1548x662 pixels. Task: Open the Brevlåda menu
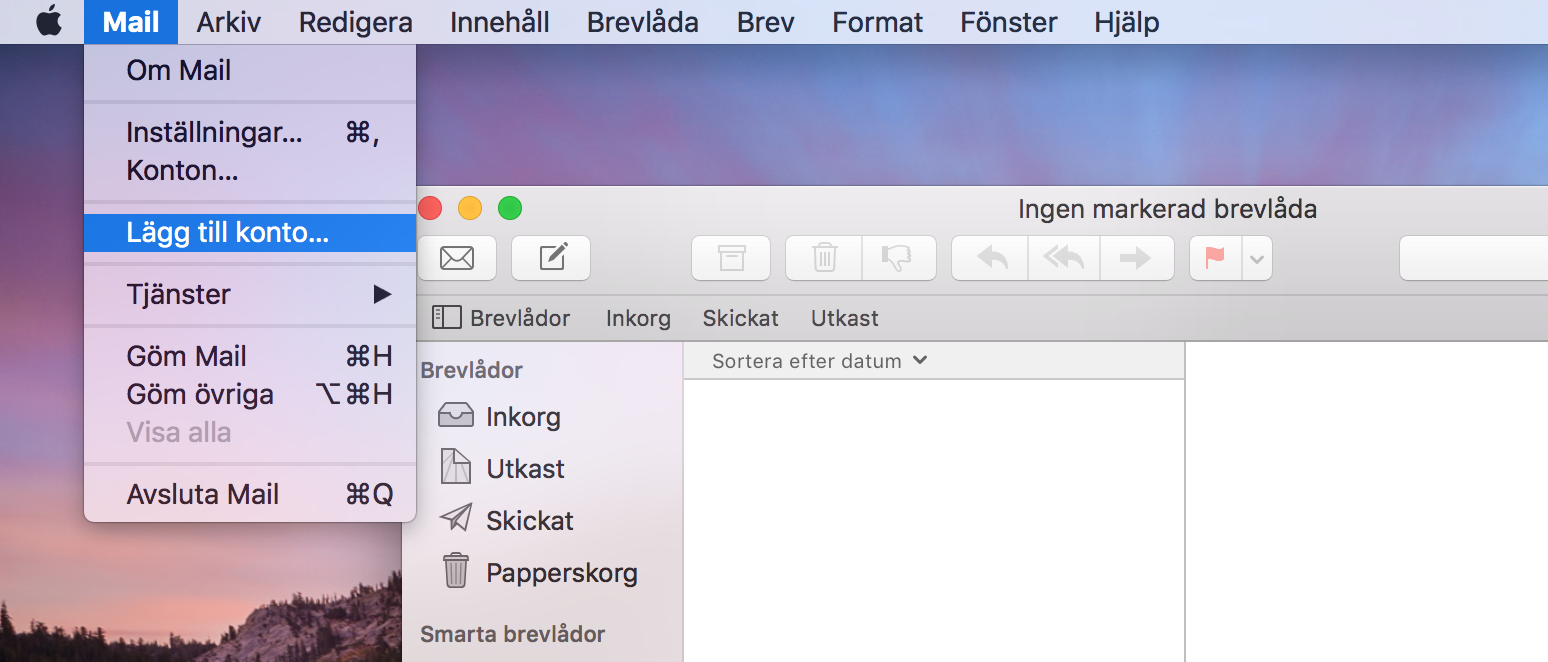(643, 22)
